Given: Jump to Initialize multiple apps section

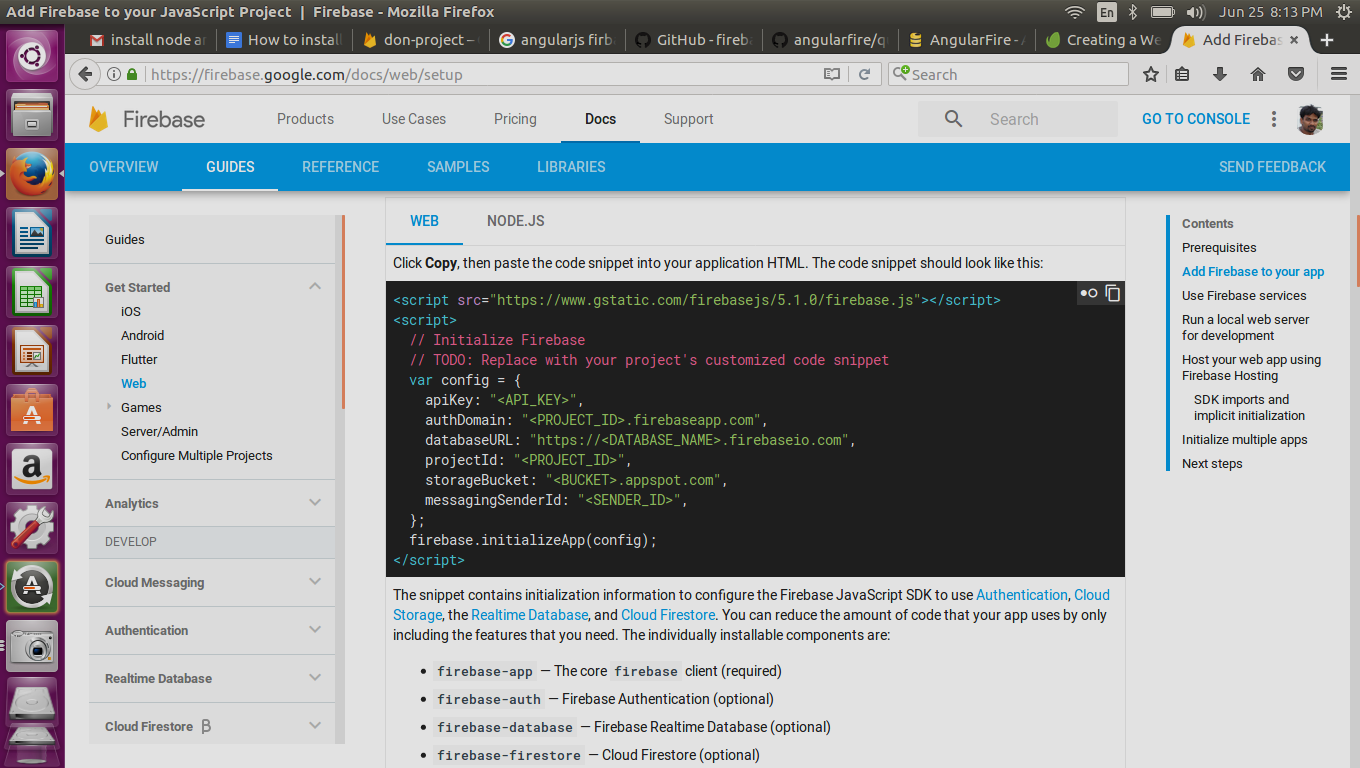Looking at the screenshot, I should (x=1245, y=440).
